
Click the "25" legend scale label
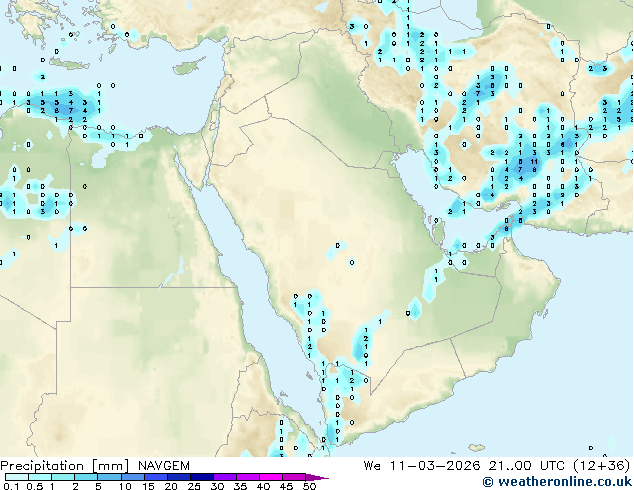[194, 486]
